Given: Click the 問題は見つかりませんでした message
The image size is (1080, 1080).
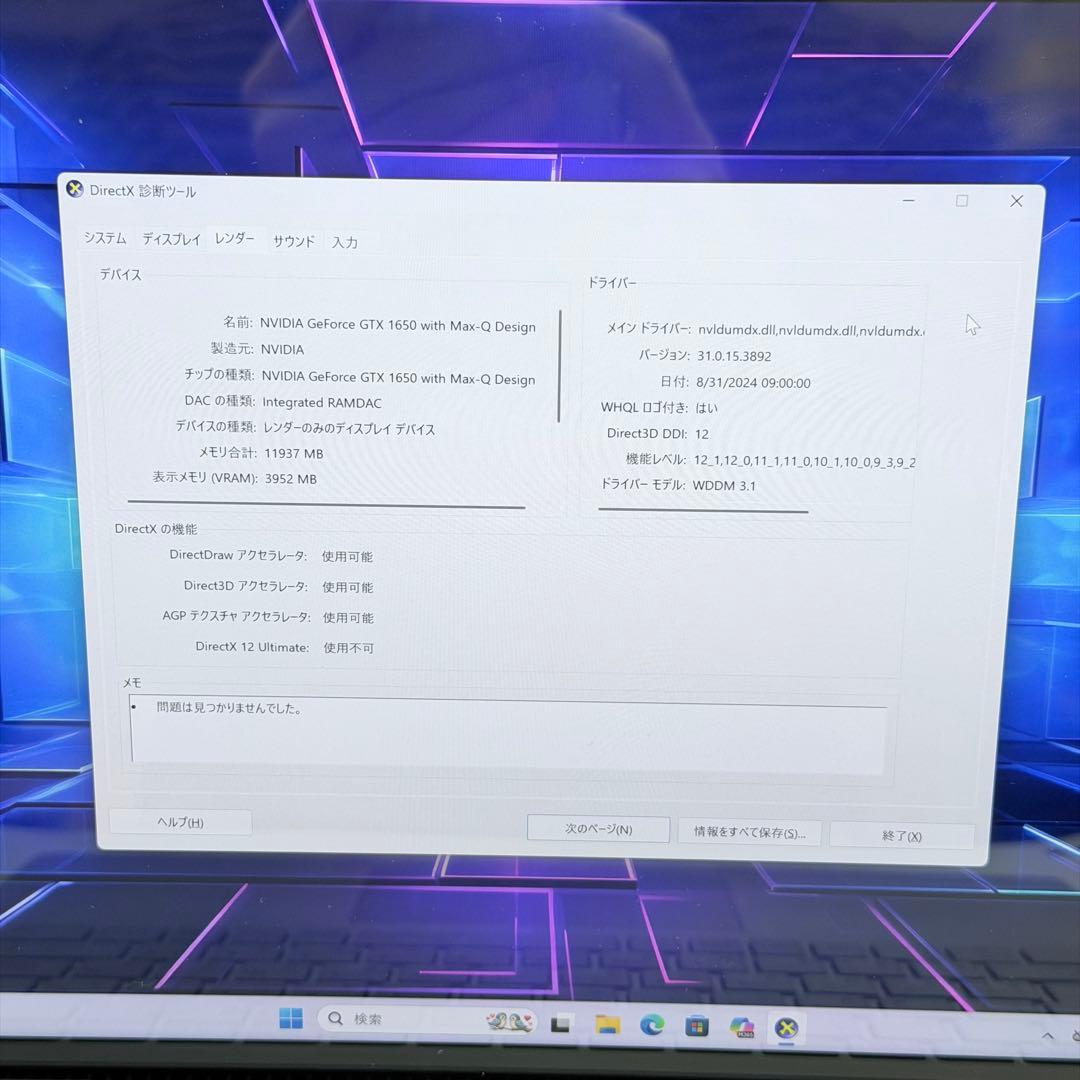Looking at the screenshot, I should click(x=229, y=708).
